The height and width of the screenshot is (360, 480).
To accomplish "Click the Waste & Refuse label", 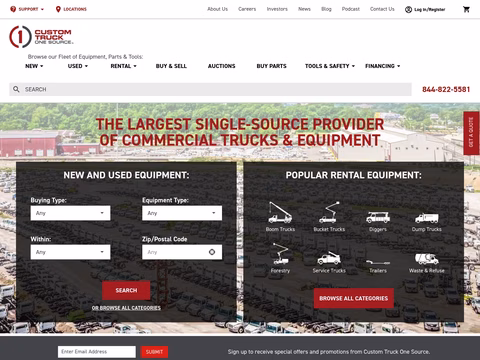I will coord(427,271).
